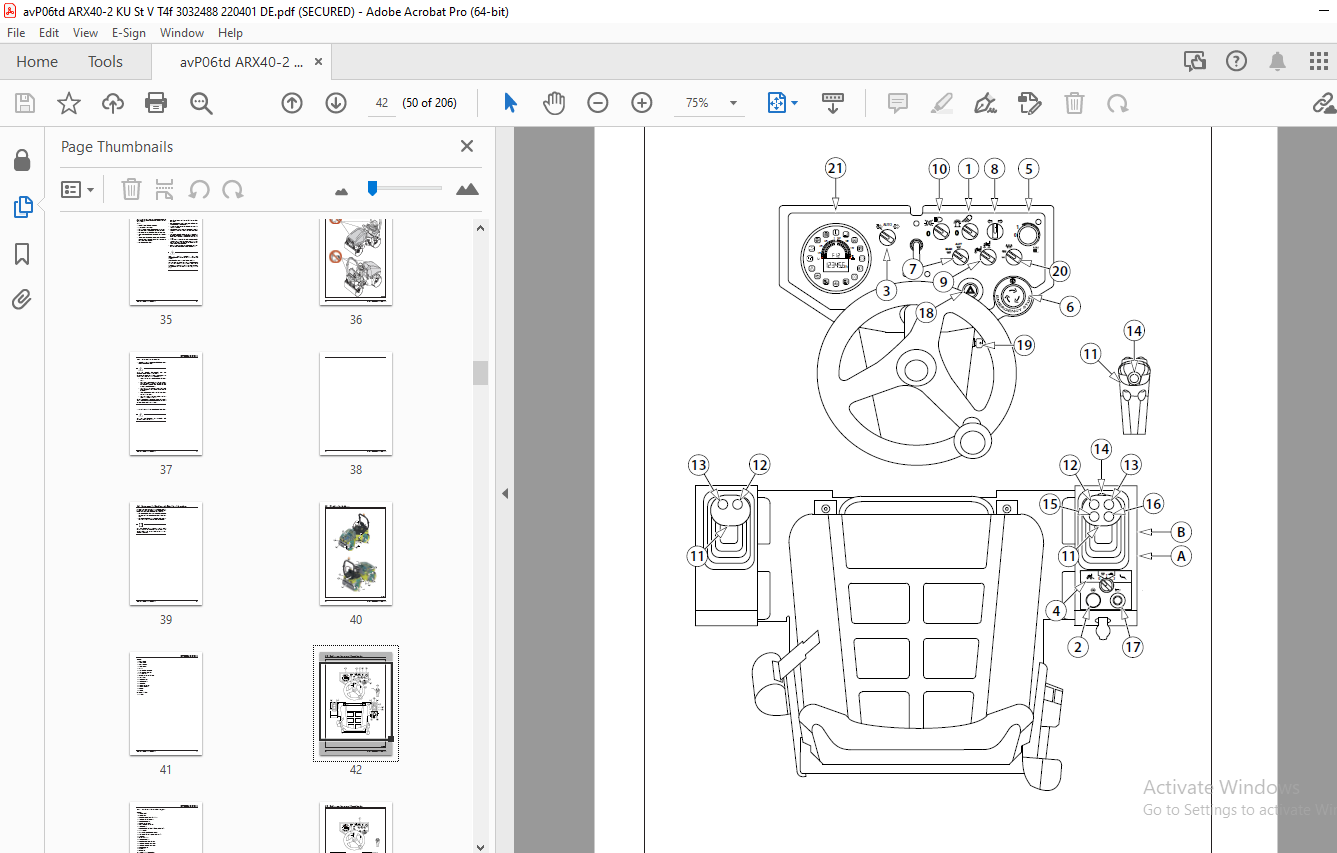Click the stamp tool icon

pyautogui.click(x=1029, y=103)
